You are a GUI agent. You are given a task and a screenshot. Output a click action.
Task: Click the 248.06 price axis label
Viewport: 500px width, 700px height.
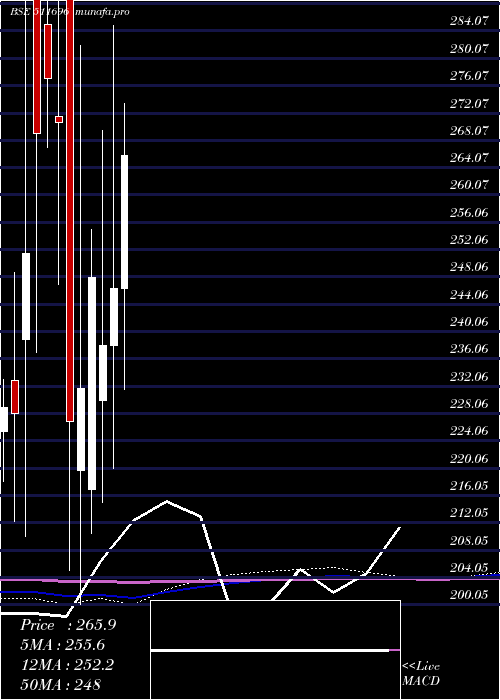pyautogui.click(x=469, y=267)
